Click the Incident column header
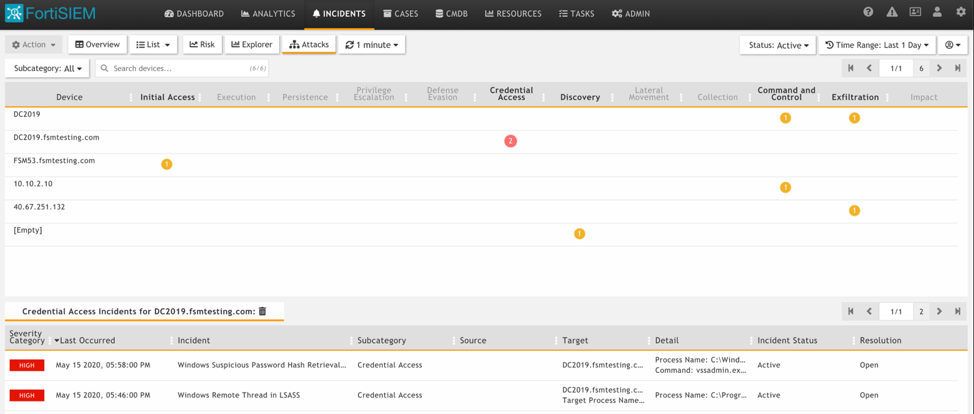Viewport: 974px width, 414px height. click(193, 341)
